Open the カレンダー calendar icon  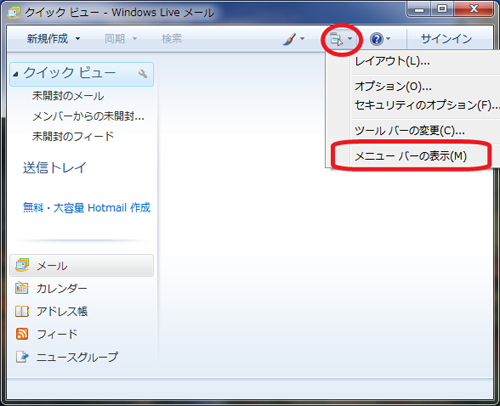[x=22, y=288]
